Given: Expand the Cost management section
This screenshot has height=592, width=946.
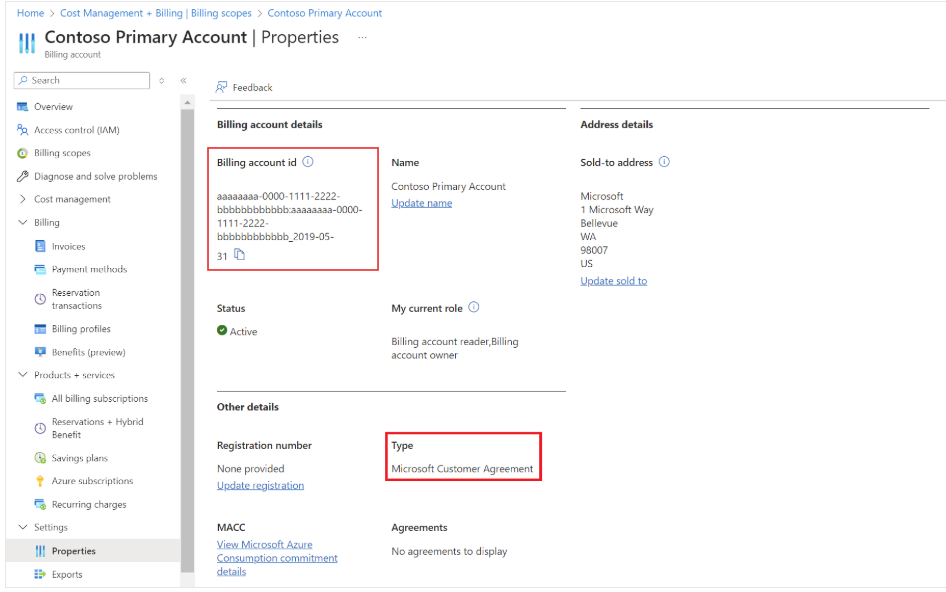Looking at the screenshot, I should pos(22,199).
